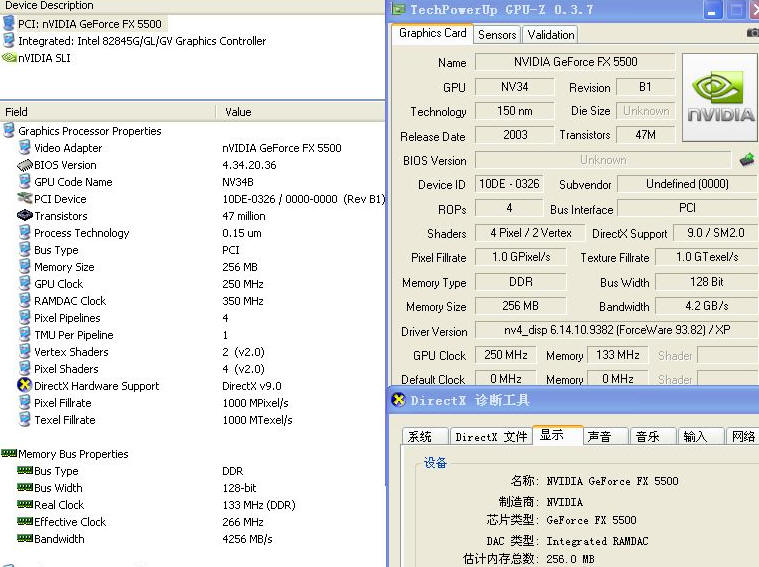Open the DirectX 文件 tab

pyautogui.click(x=491, y=436)
